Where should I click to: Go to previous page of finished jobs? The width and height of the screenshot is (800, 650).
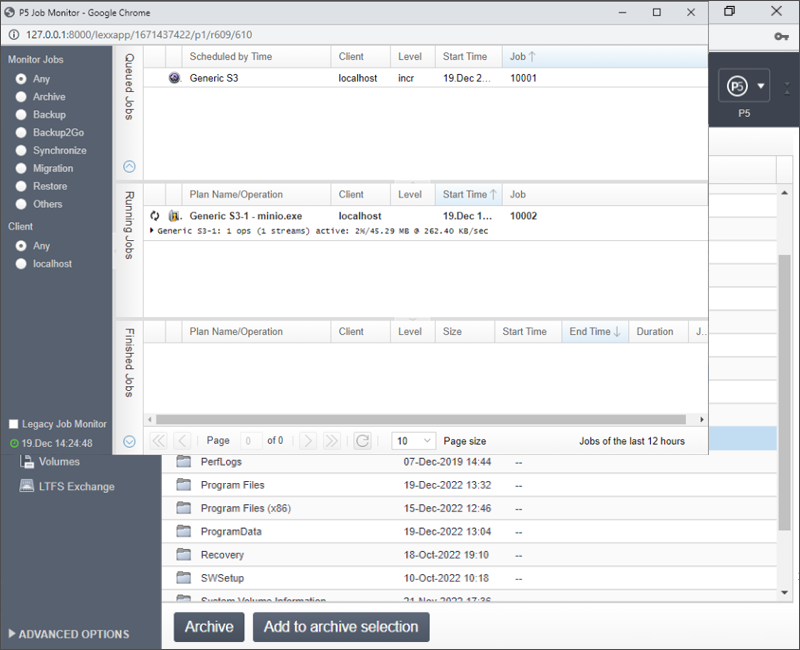pyautogui.click(x=182, y=440)
